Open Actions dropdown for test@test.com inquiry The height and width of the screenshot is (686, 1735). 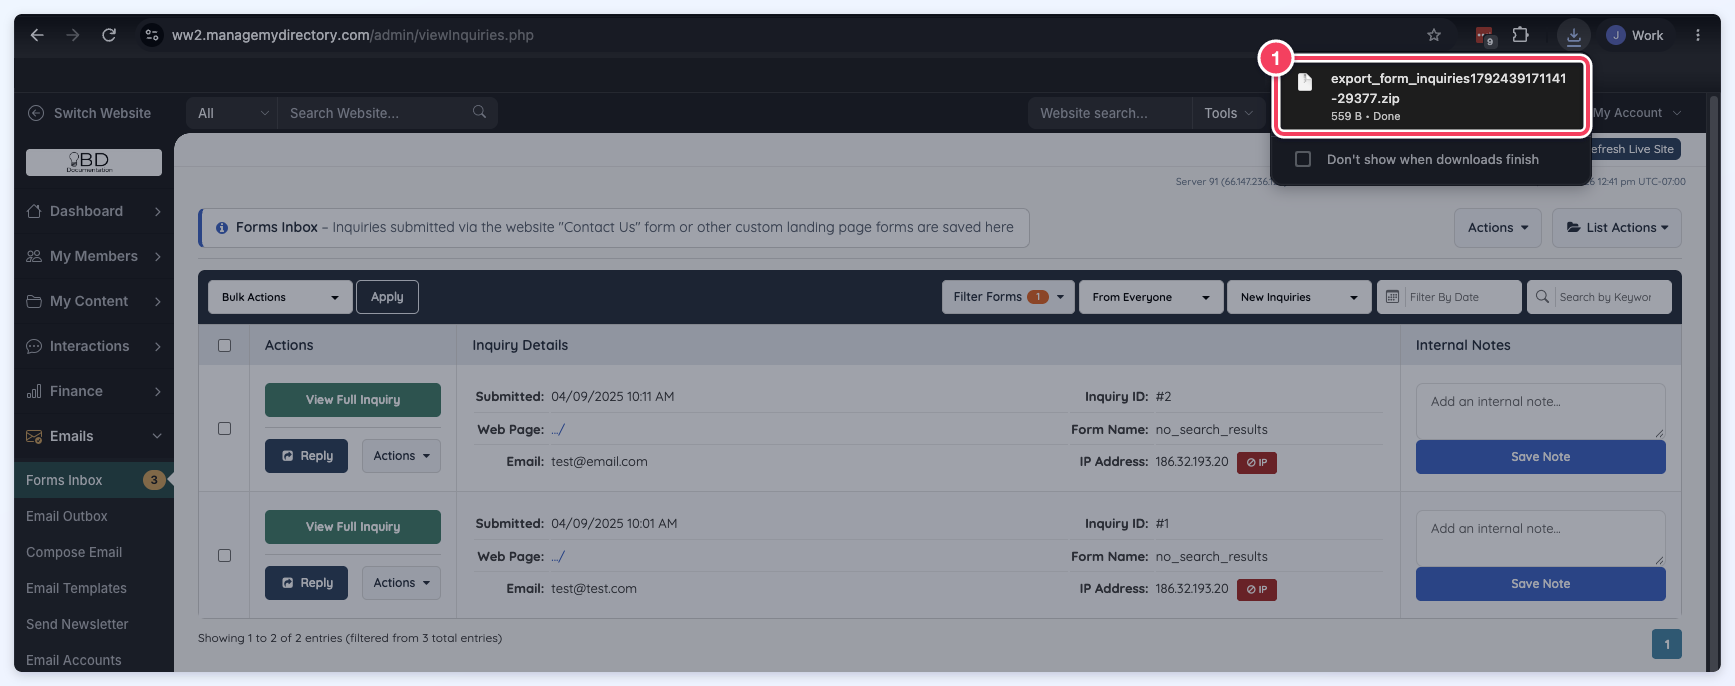coord(401,583)
